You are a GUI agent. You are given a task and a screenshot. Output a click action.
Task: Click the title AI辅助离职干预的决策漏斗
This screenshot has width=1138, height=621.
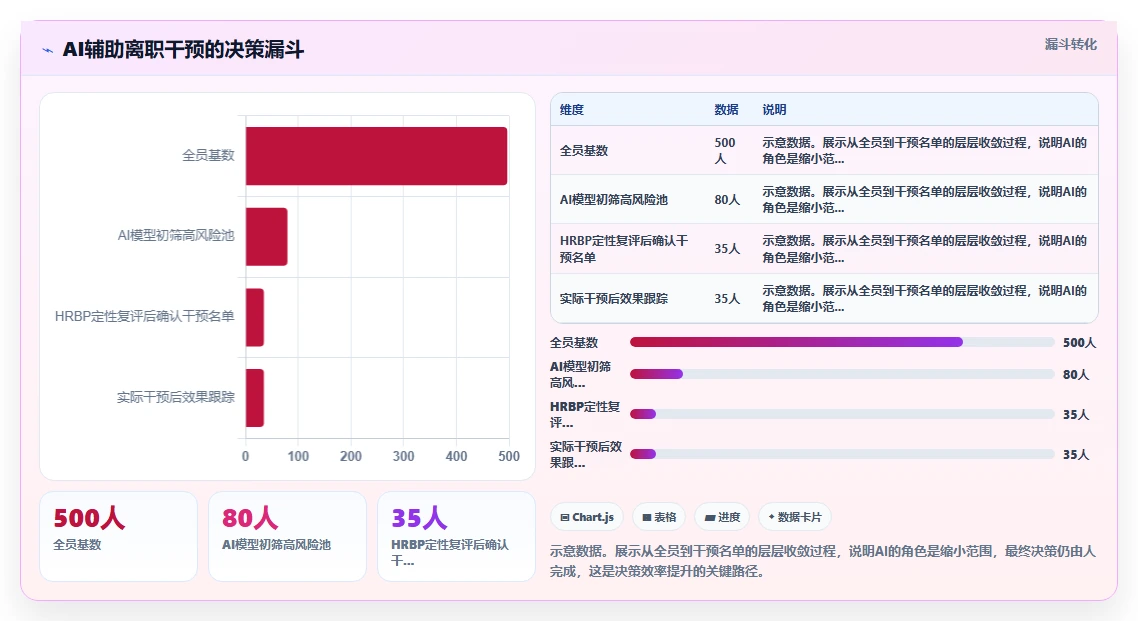click(183, 49)
